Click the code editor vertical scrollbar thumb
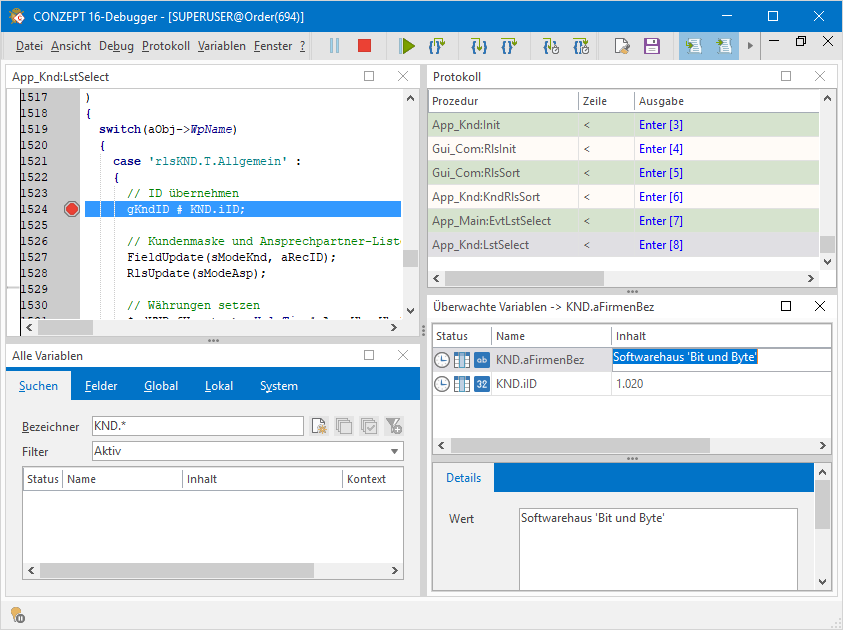 click(410, 258)
